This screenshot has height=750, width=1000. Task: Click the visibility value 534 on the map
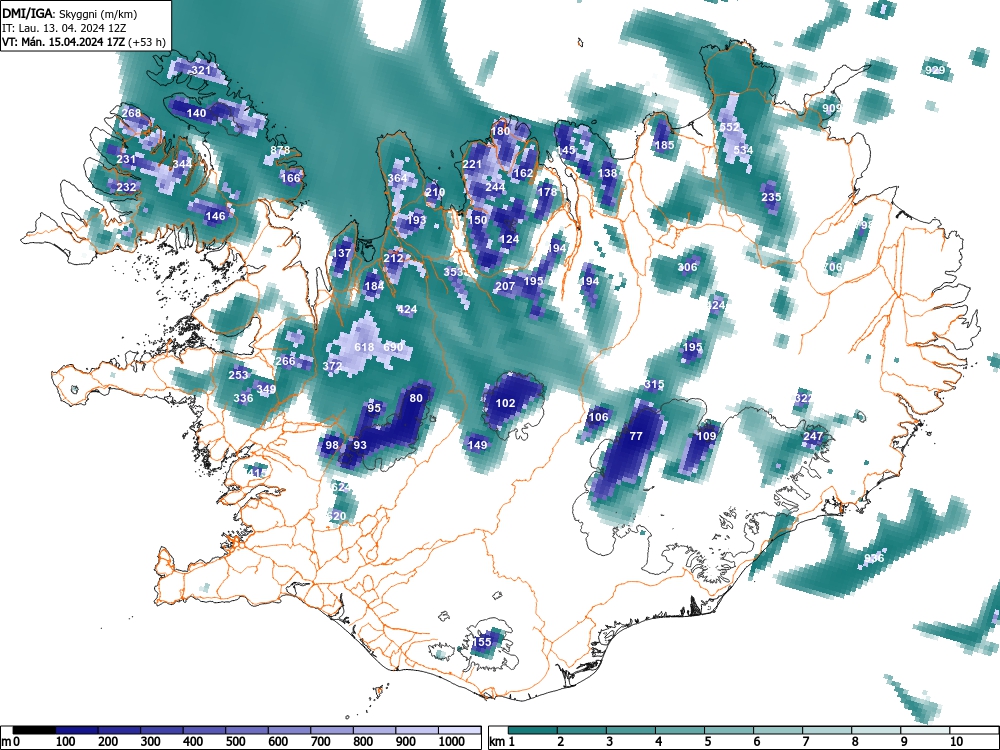point(743,150)
